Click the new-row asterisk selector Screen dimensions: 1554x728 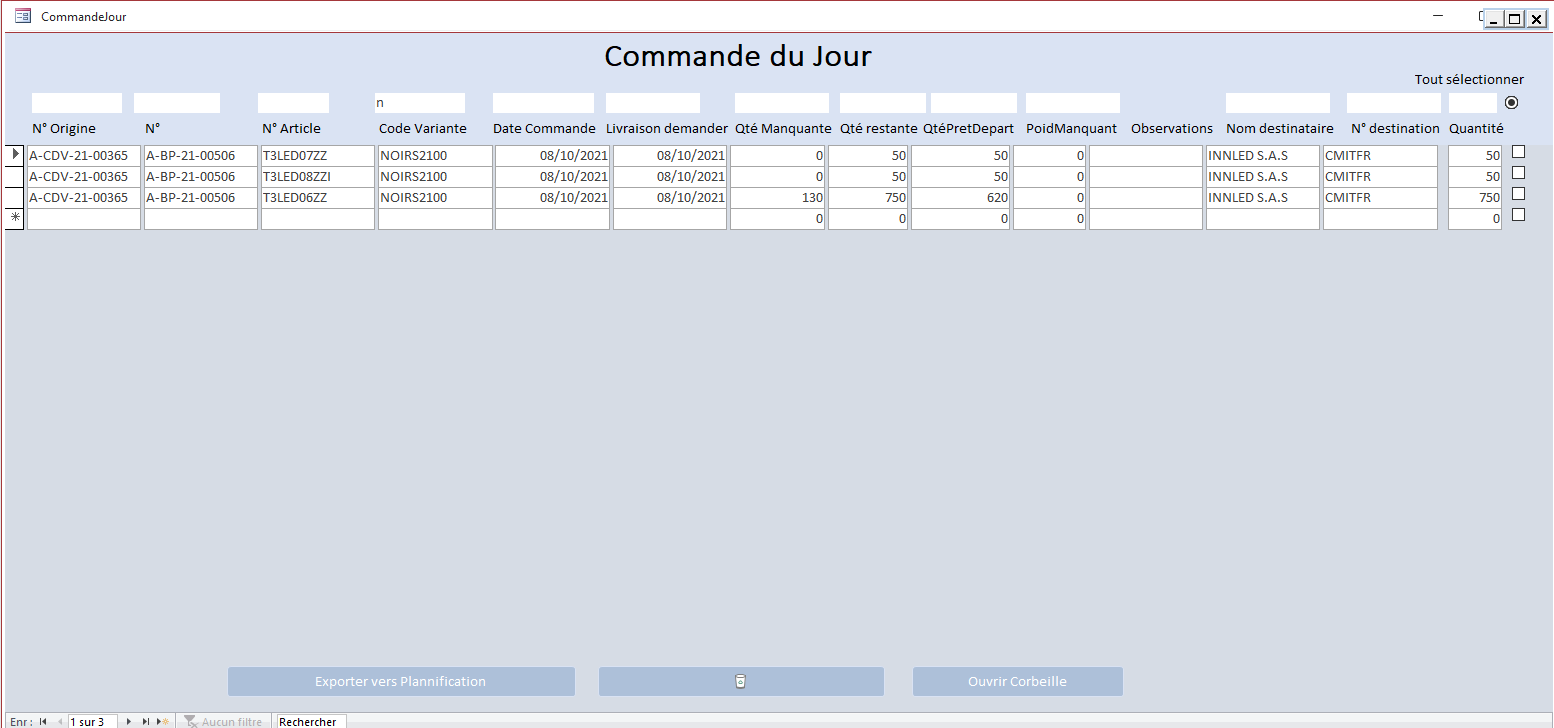click(15, 218)
